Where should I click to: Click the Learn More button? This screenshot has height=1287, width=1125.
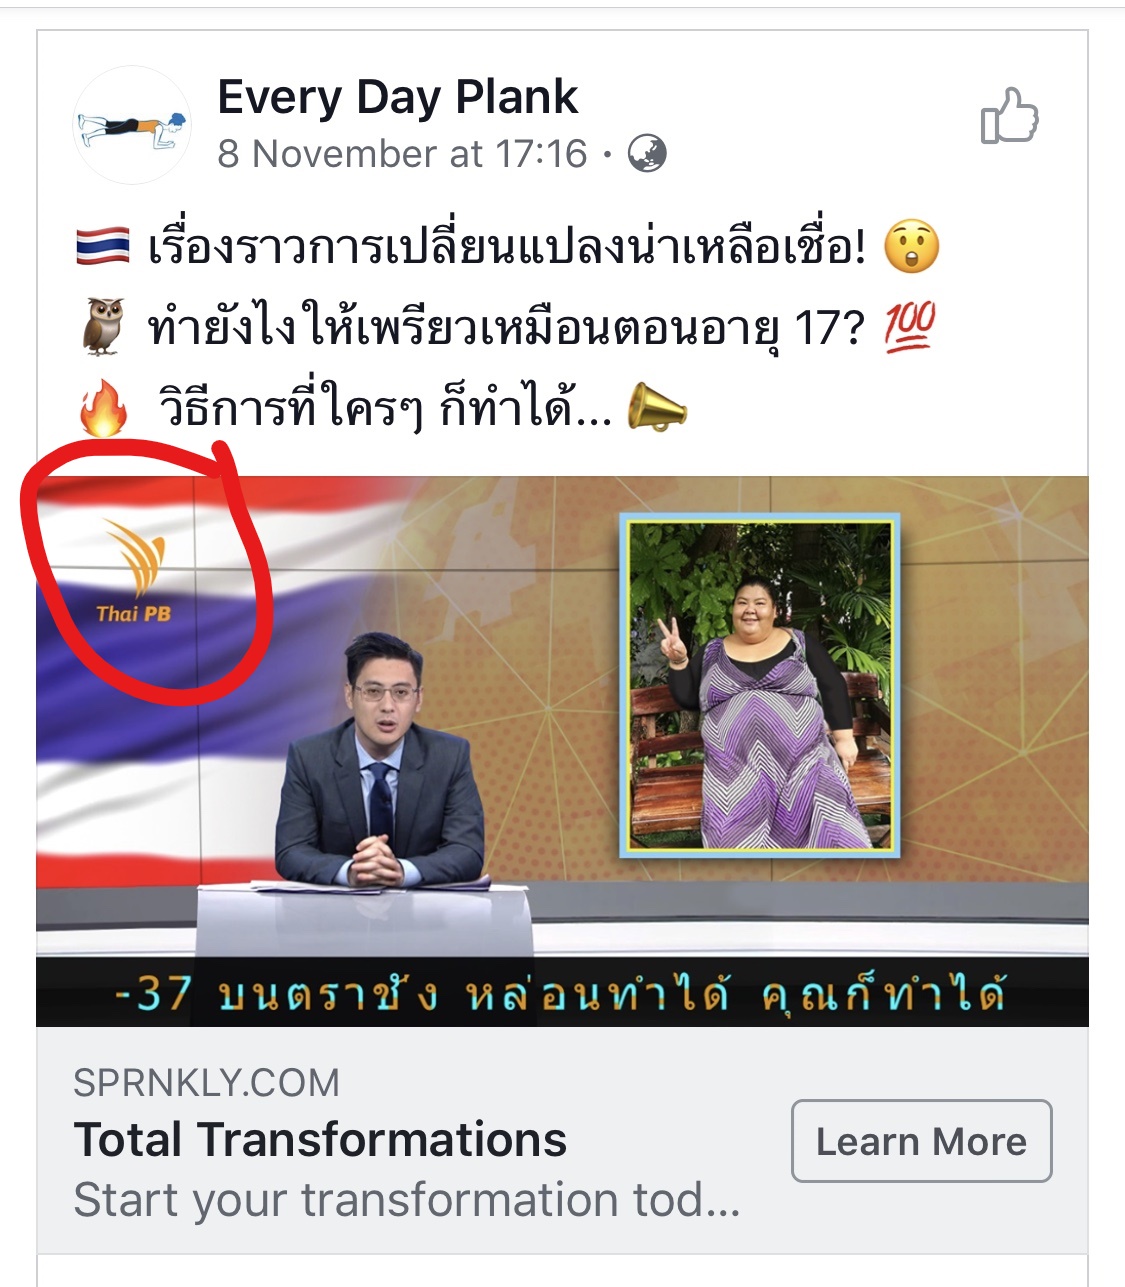[921, 1141]
